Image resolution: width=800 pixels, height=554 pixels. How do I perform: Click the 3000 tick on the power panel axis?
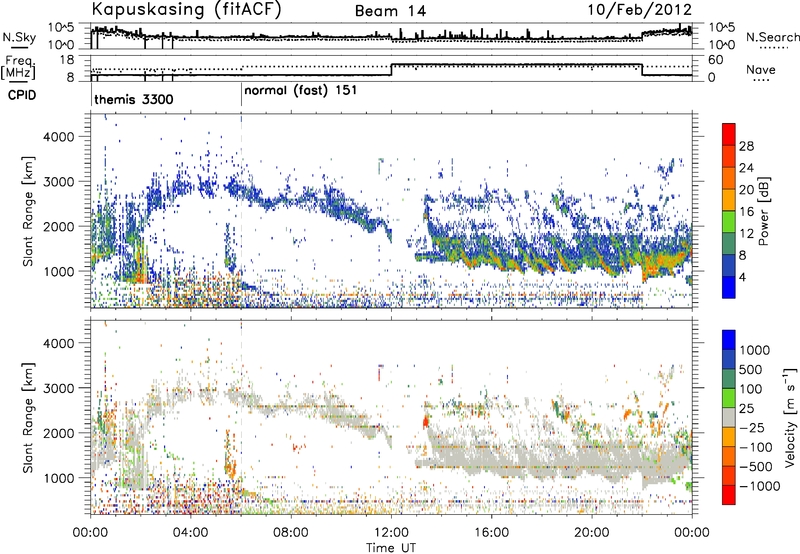[x=58, y=182]
